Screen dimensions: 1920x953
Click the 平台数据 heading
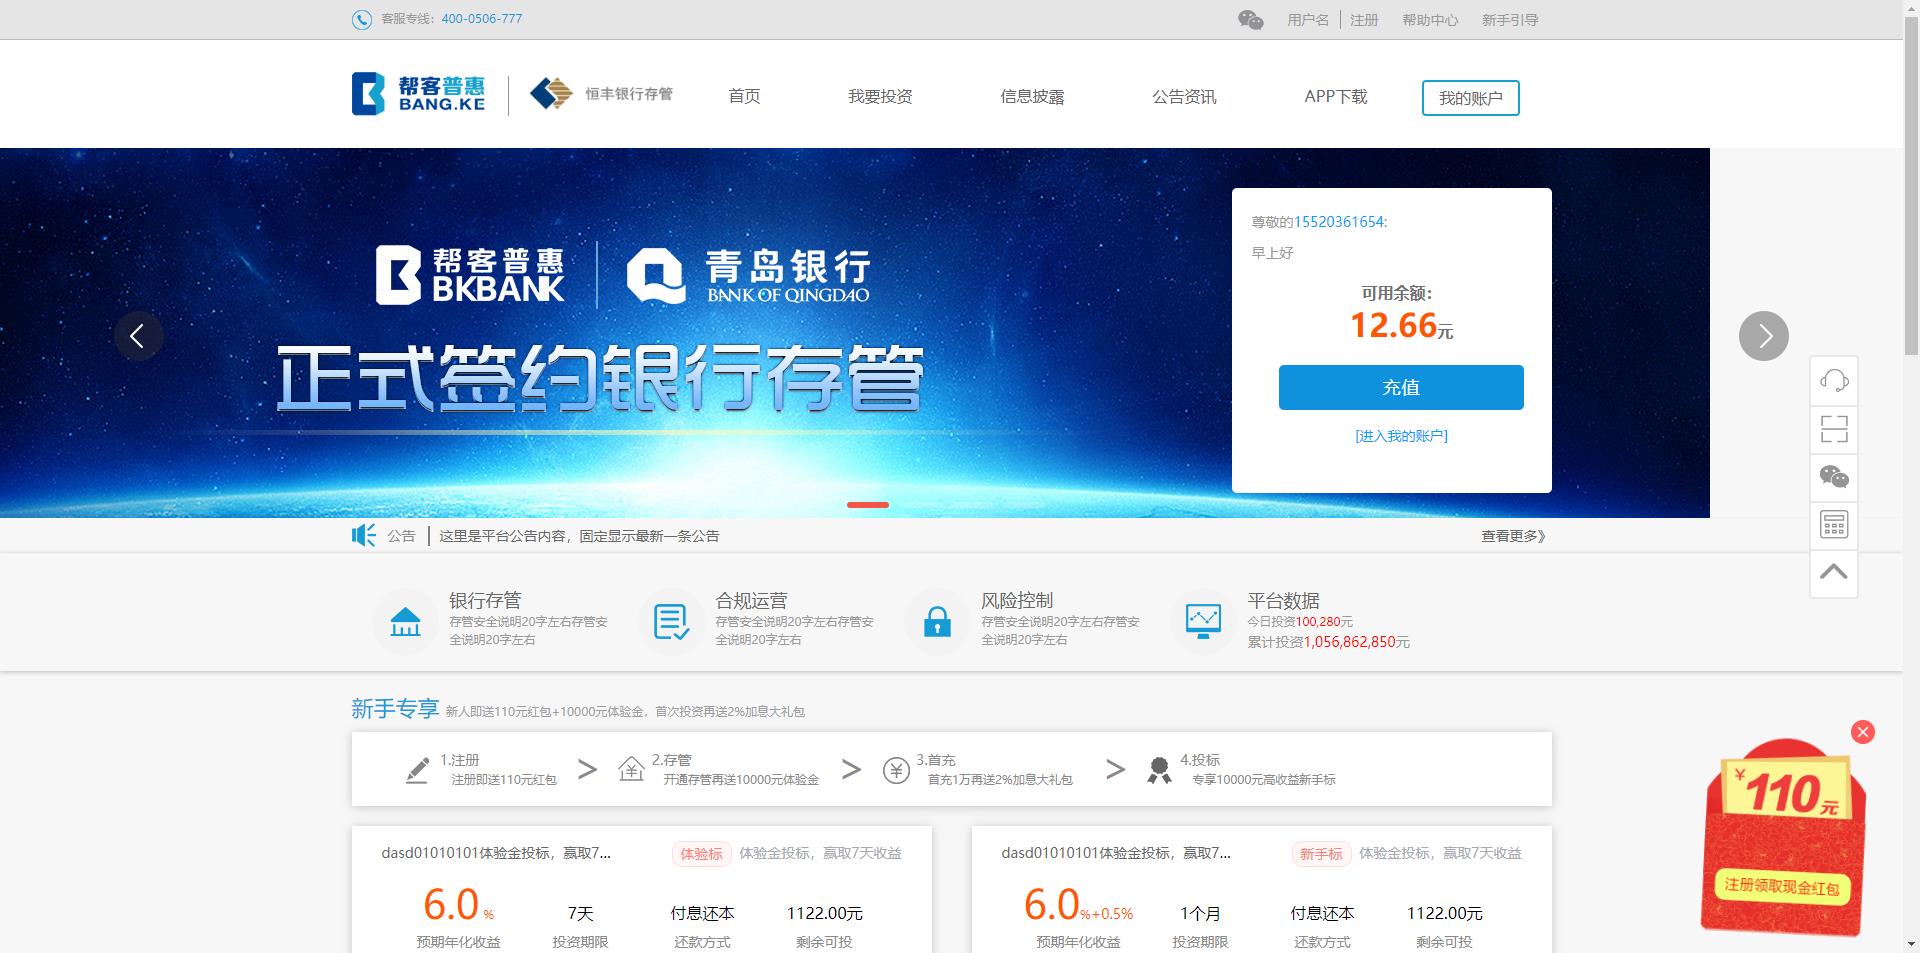coord(1283,600)
